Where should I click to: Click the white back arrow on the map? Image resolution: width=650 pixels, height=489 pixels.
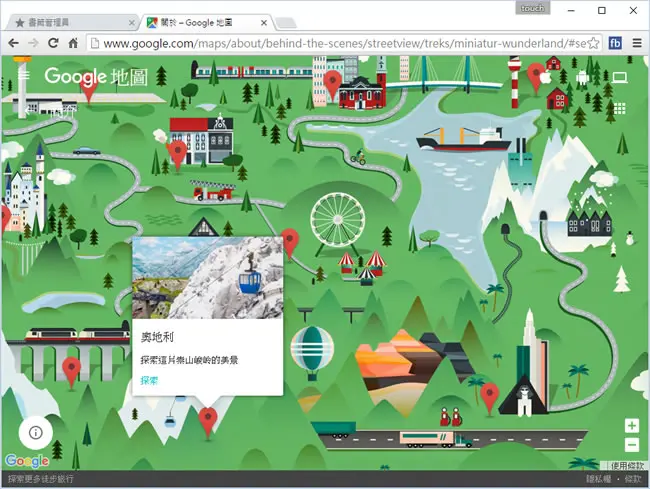coord(28,110)
